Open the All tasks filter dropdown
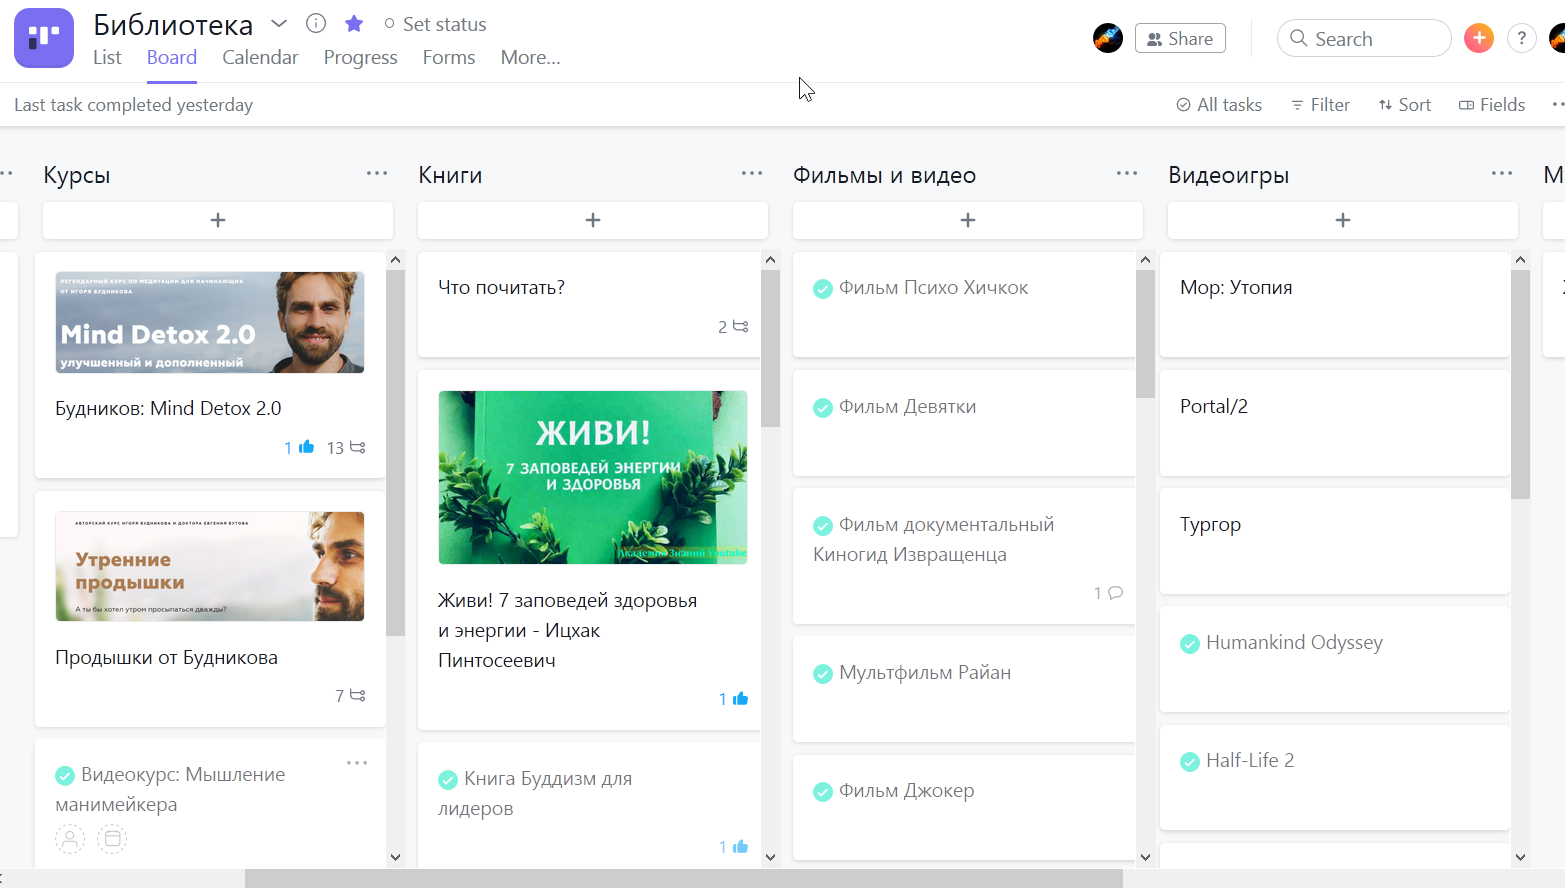Image resolution: width=1565 pixels, height=888 pixels. [x=1219, y=105]
